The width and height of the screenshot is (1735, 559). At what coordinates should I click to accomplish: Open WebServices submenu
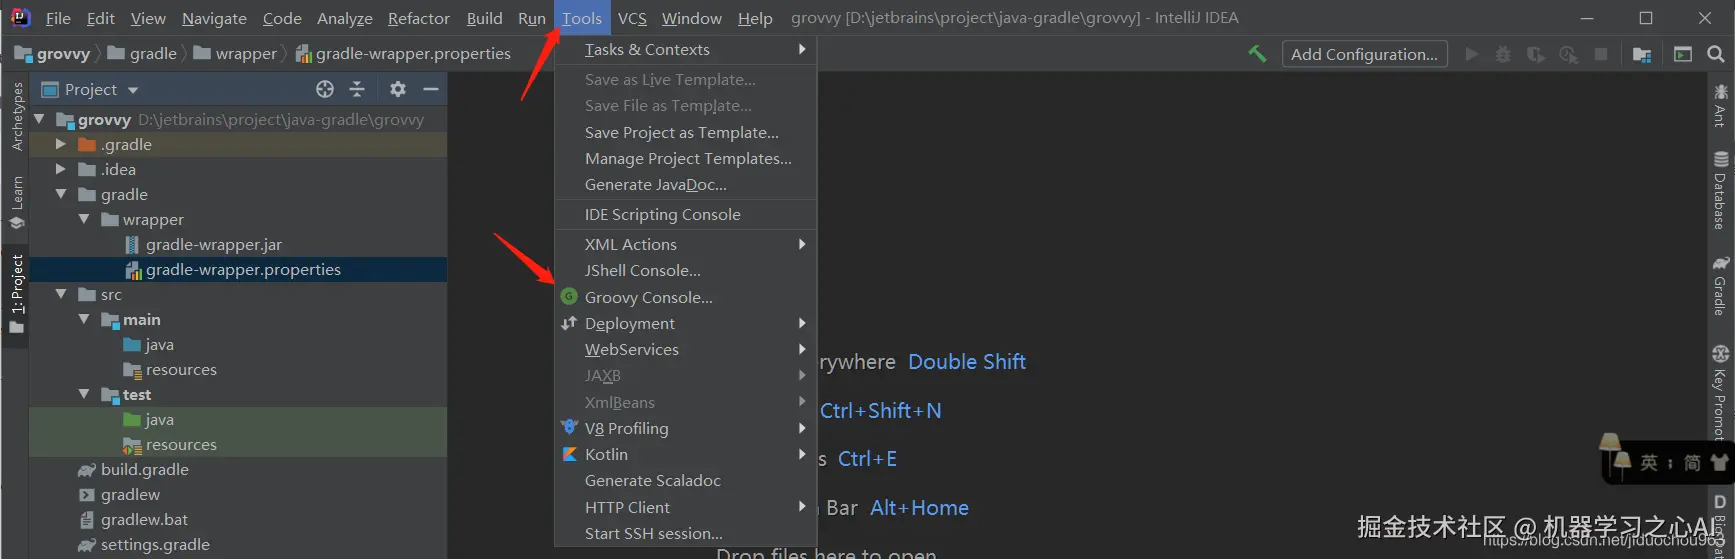pos(686,349)
